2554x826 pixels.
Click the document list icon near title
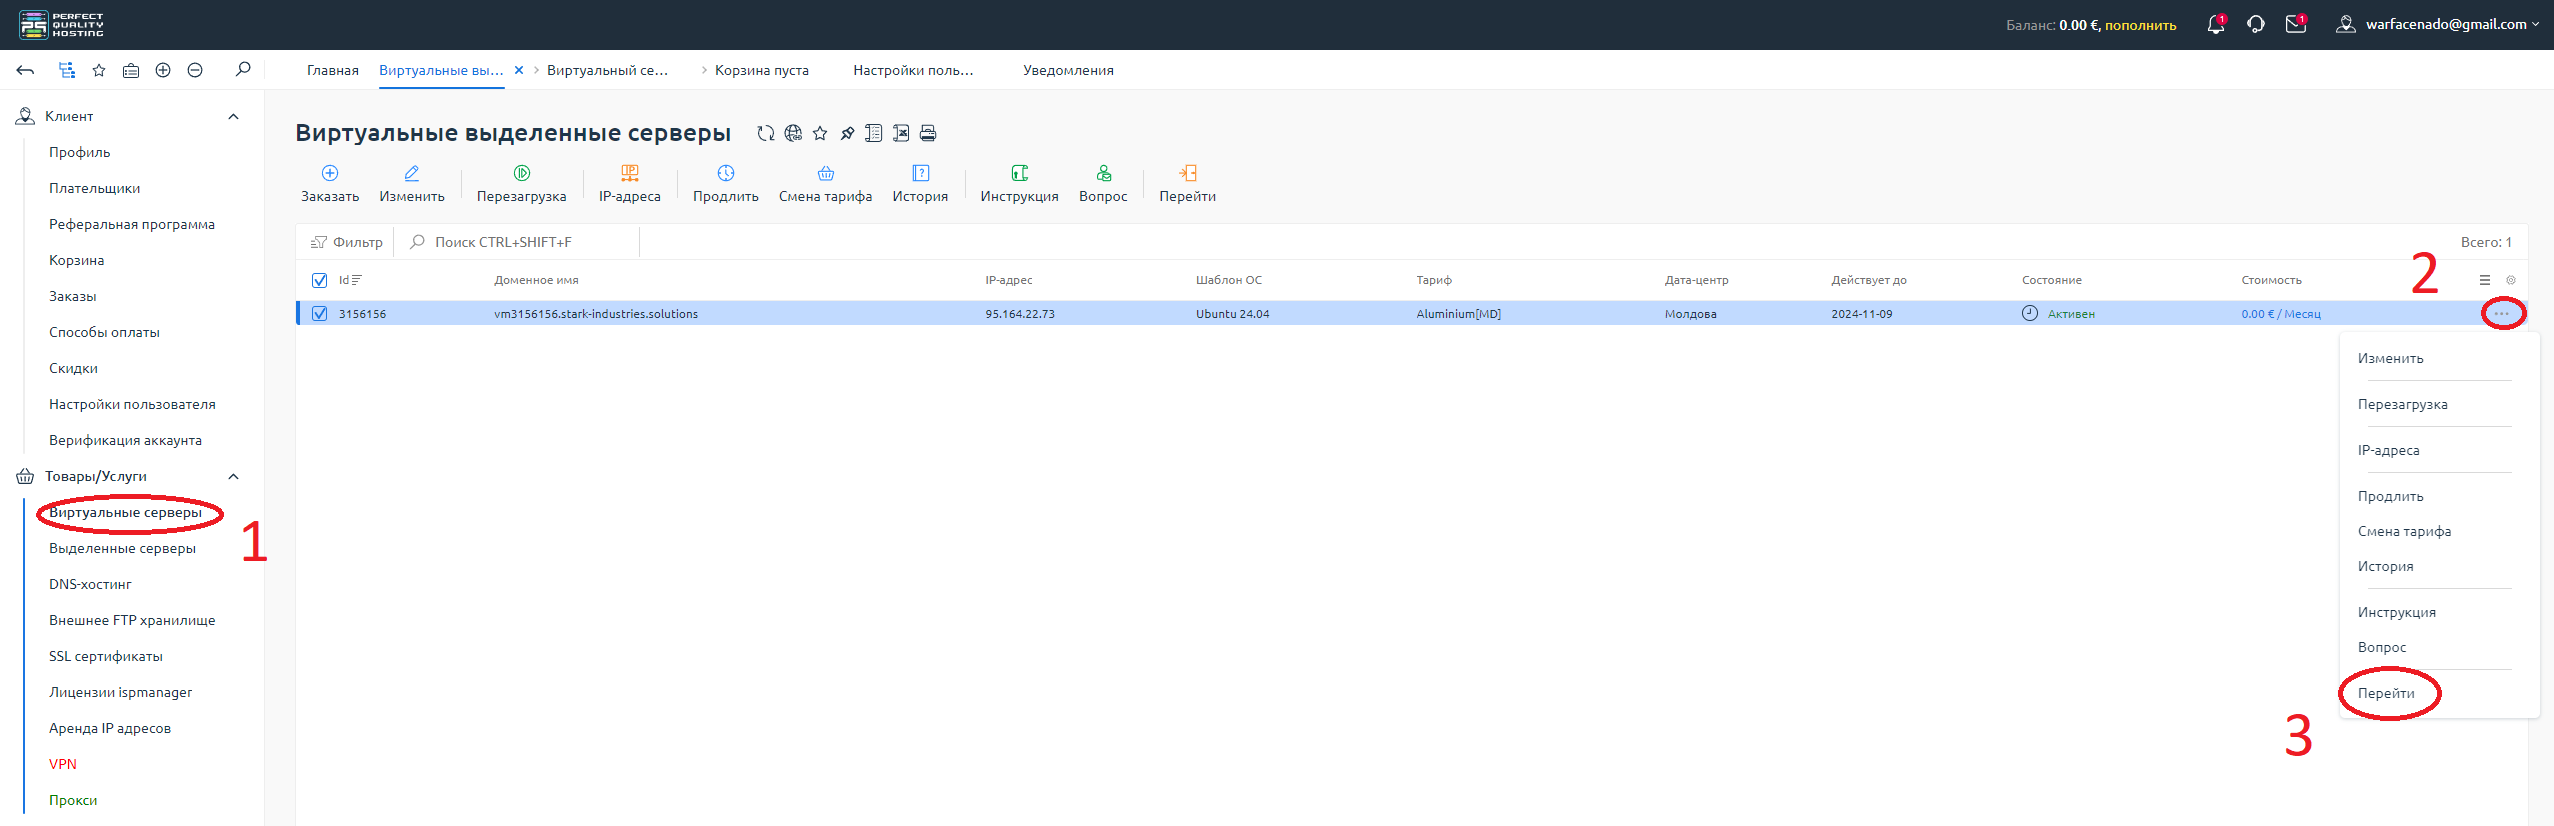coord(874,133)
